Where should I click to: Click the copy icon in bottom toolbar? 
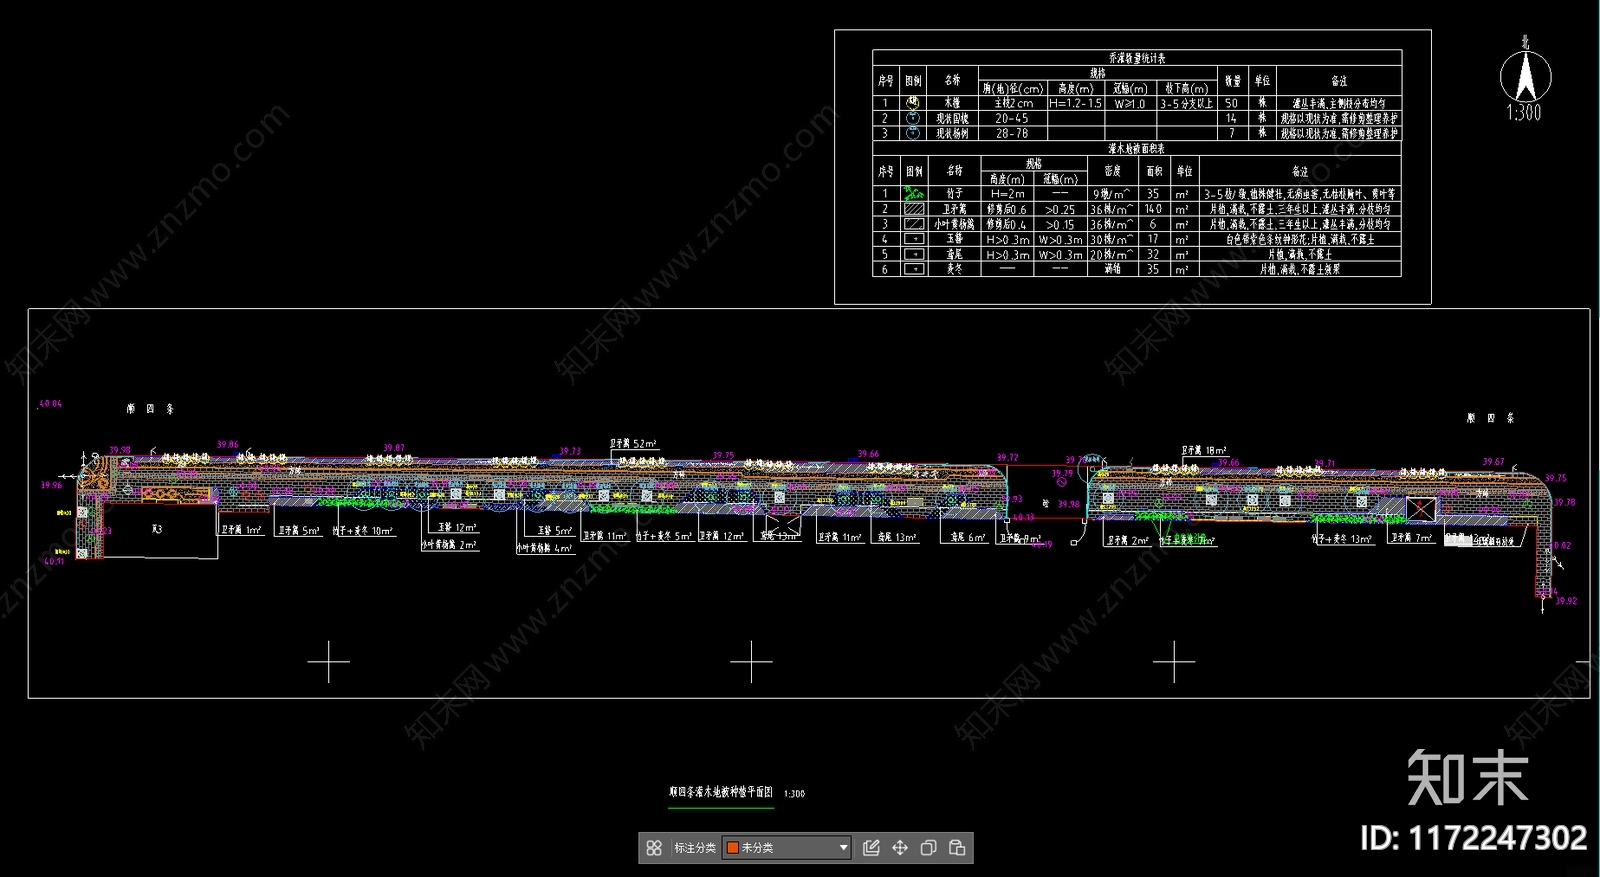928,848
